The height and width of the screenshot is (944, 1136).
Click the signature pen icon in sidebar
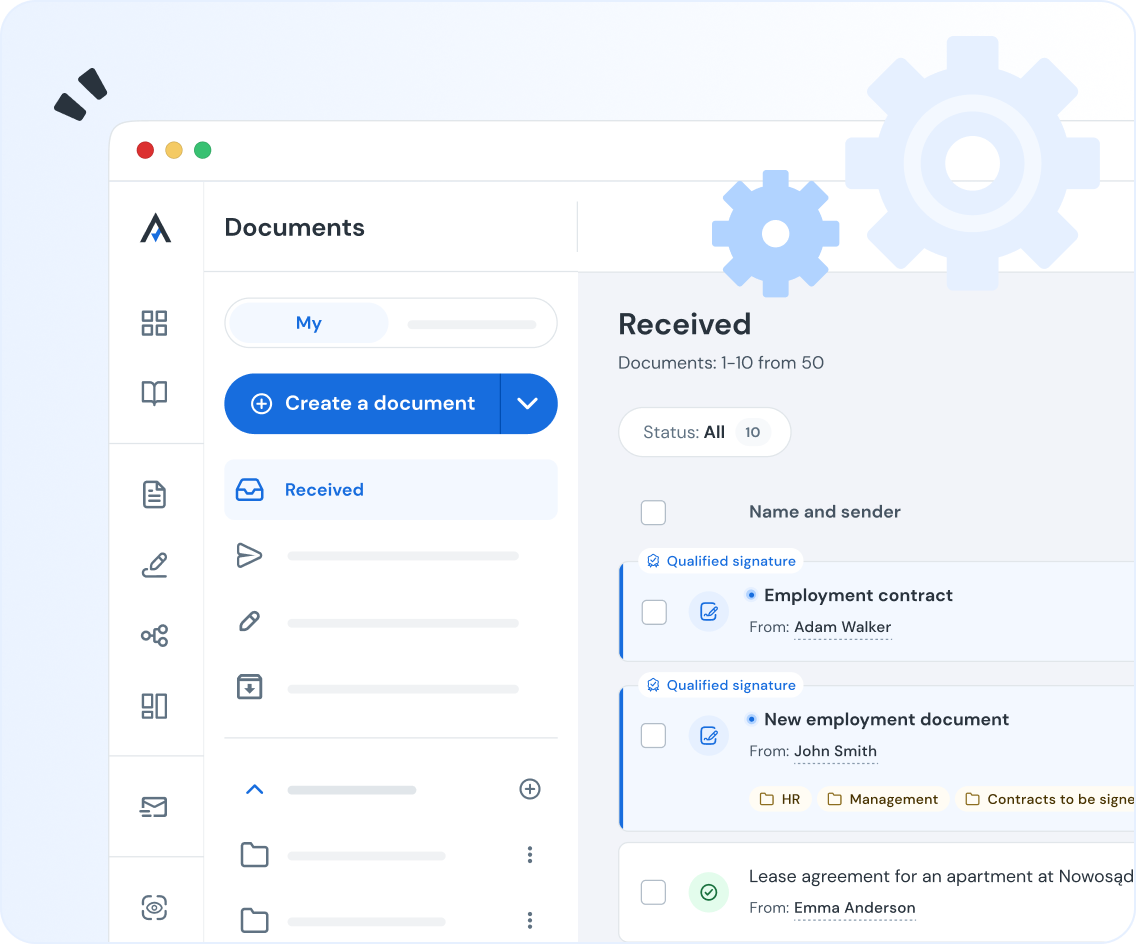(154, 565)
